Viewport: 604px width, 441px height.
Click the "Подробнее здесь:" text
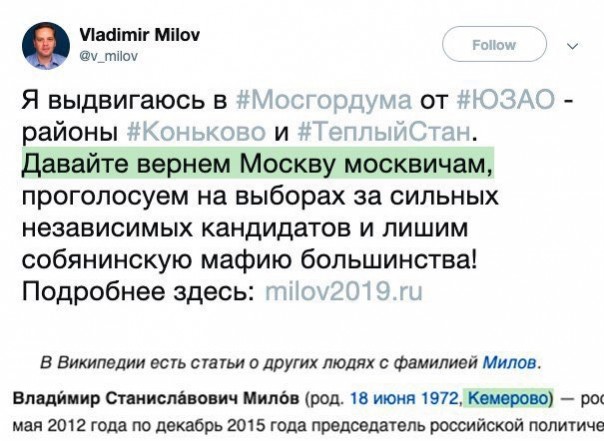[x=135, y=292]
